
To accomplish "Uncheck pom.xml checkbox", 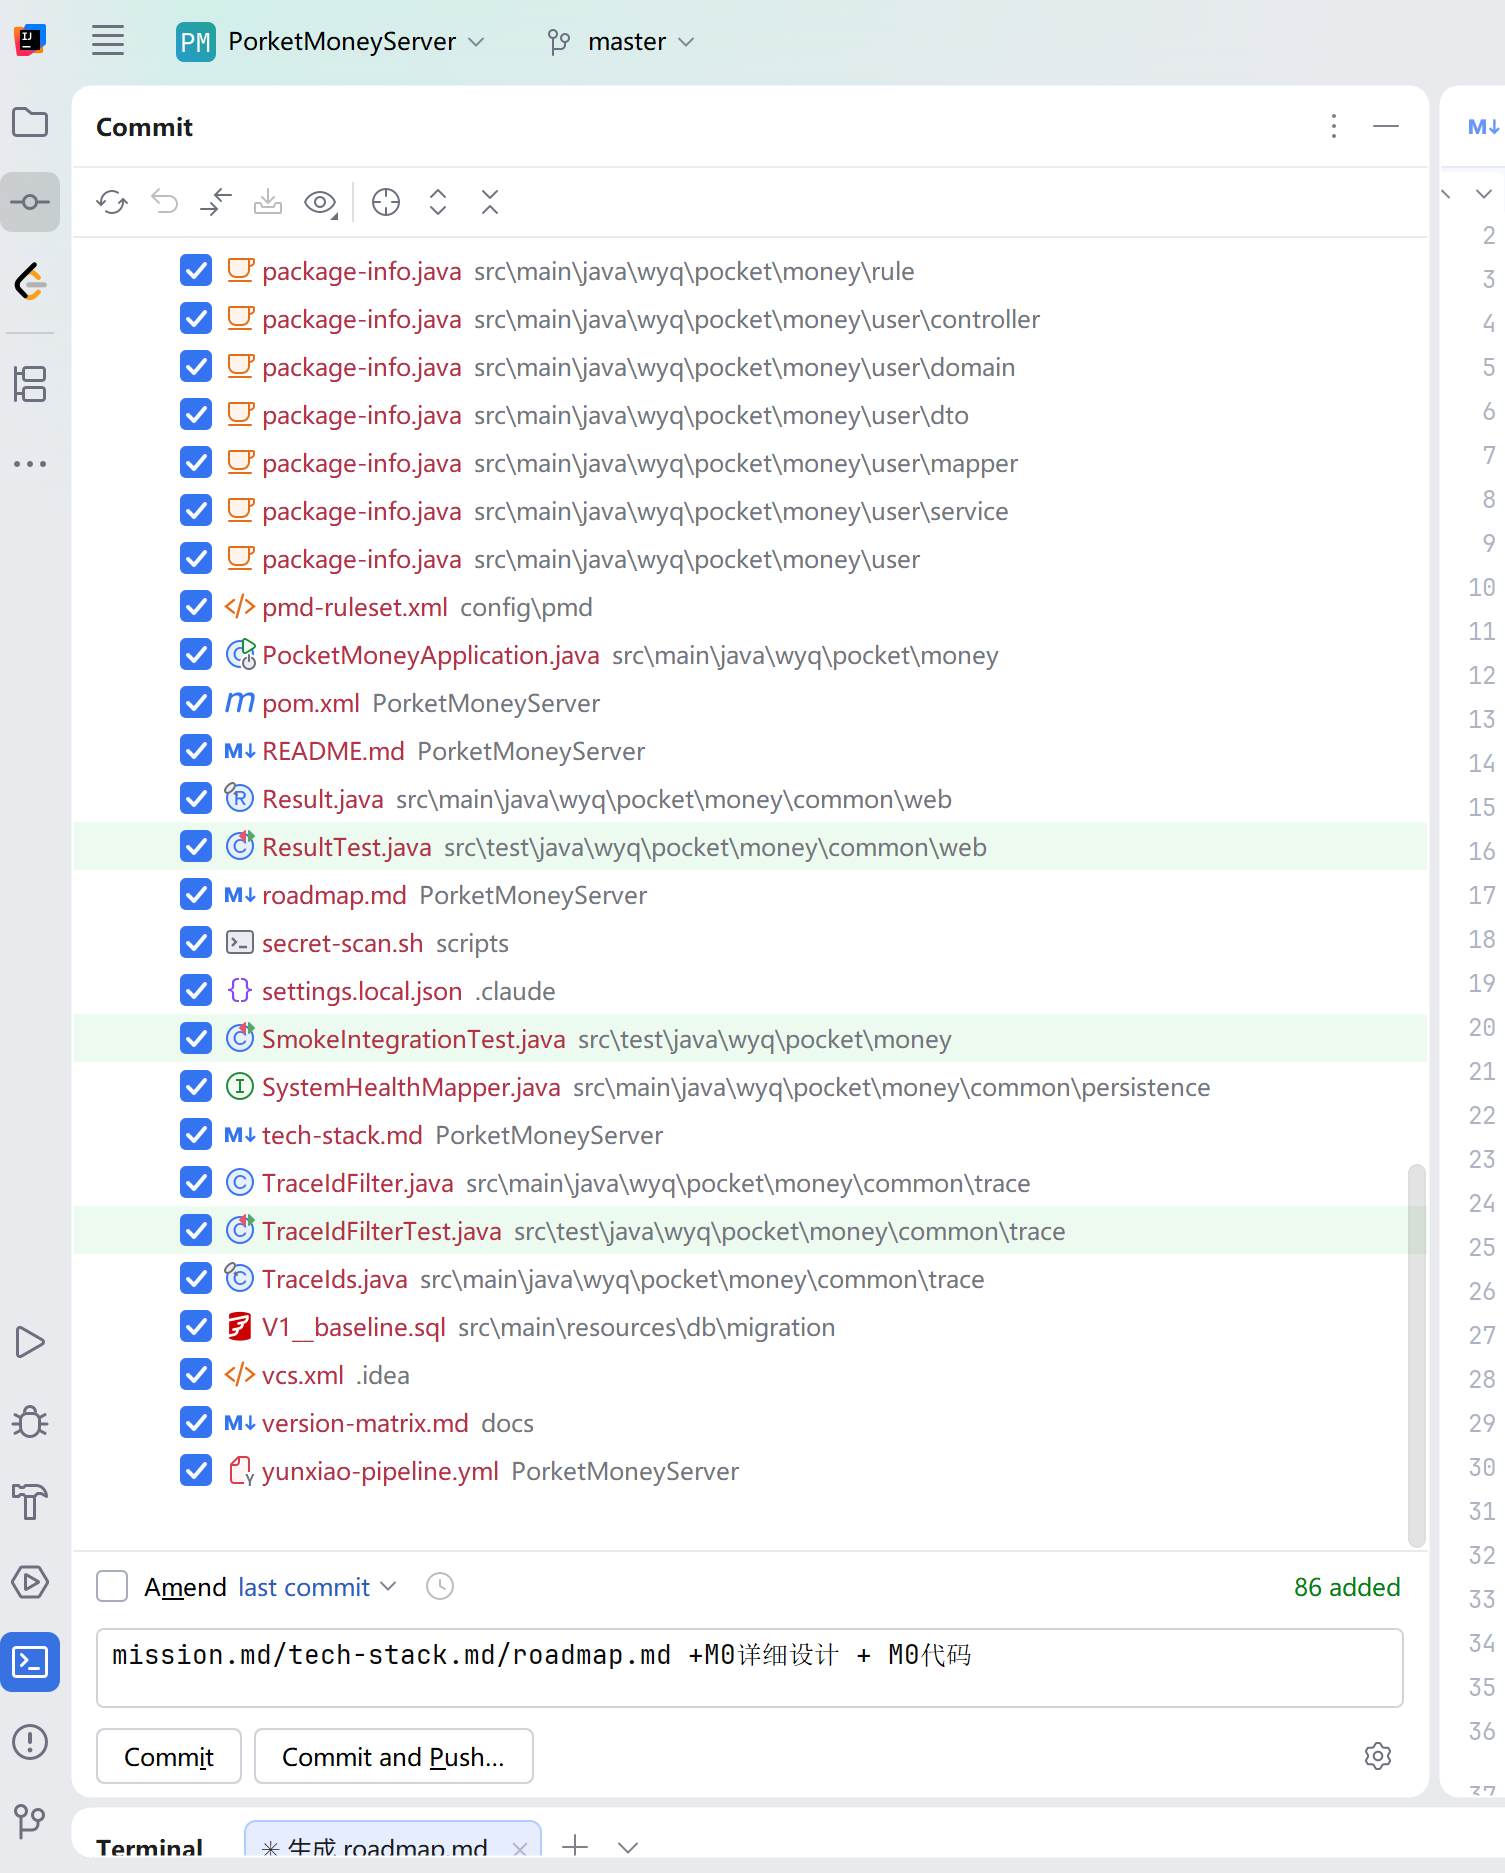I will click(196, 703).
